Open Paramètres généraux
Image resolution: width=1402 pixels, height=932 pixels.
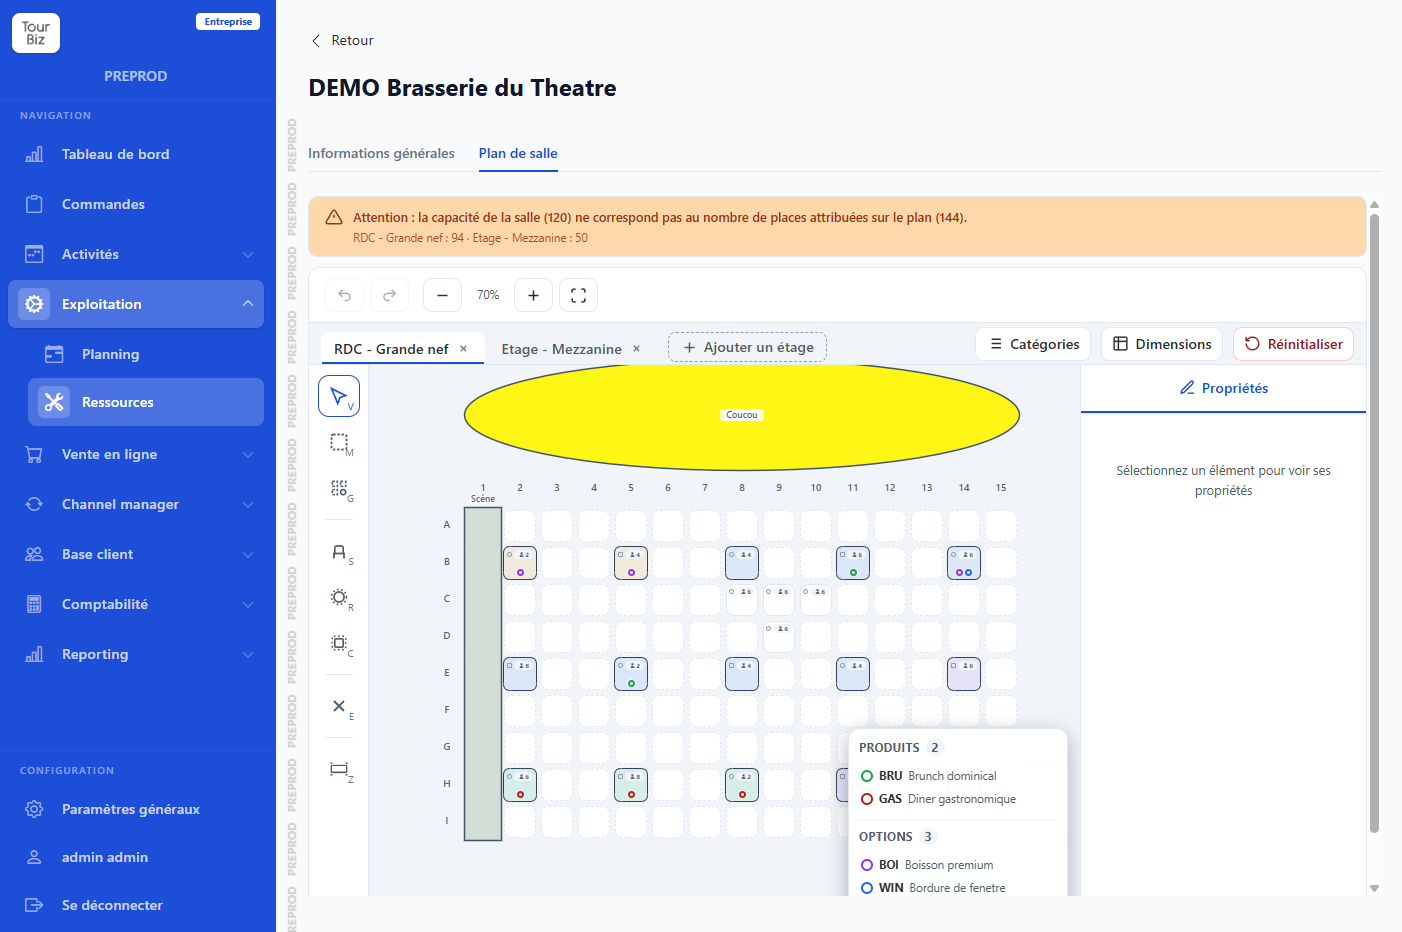pyautogui.click(x=136, y=809)
